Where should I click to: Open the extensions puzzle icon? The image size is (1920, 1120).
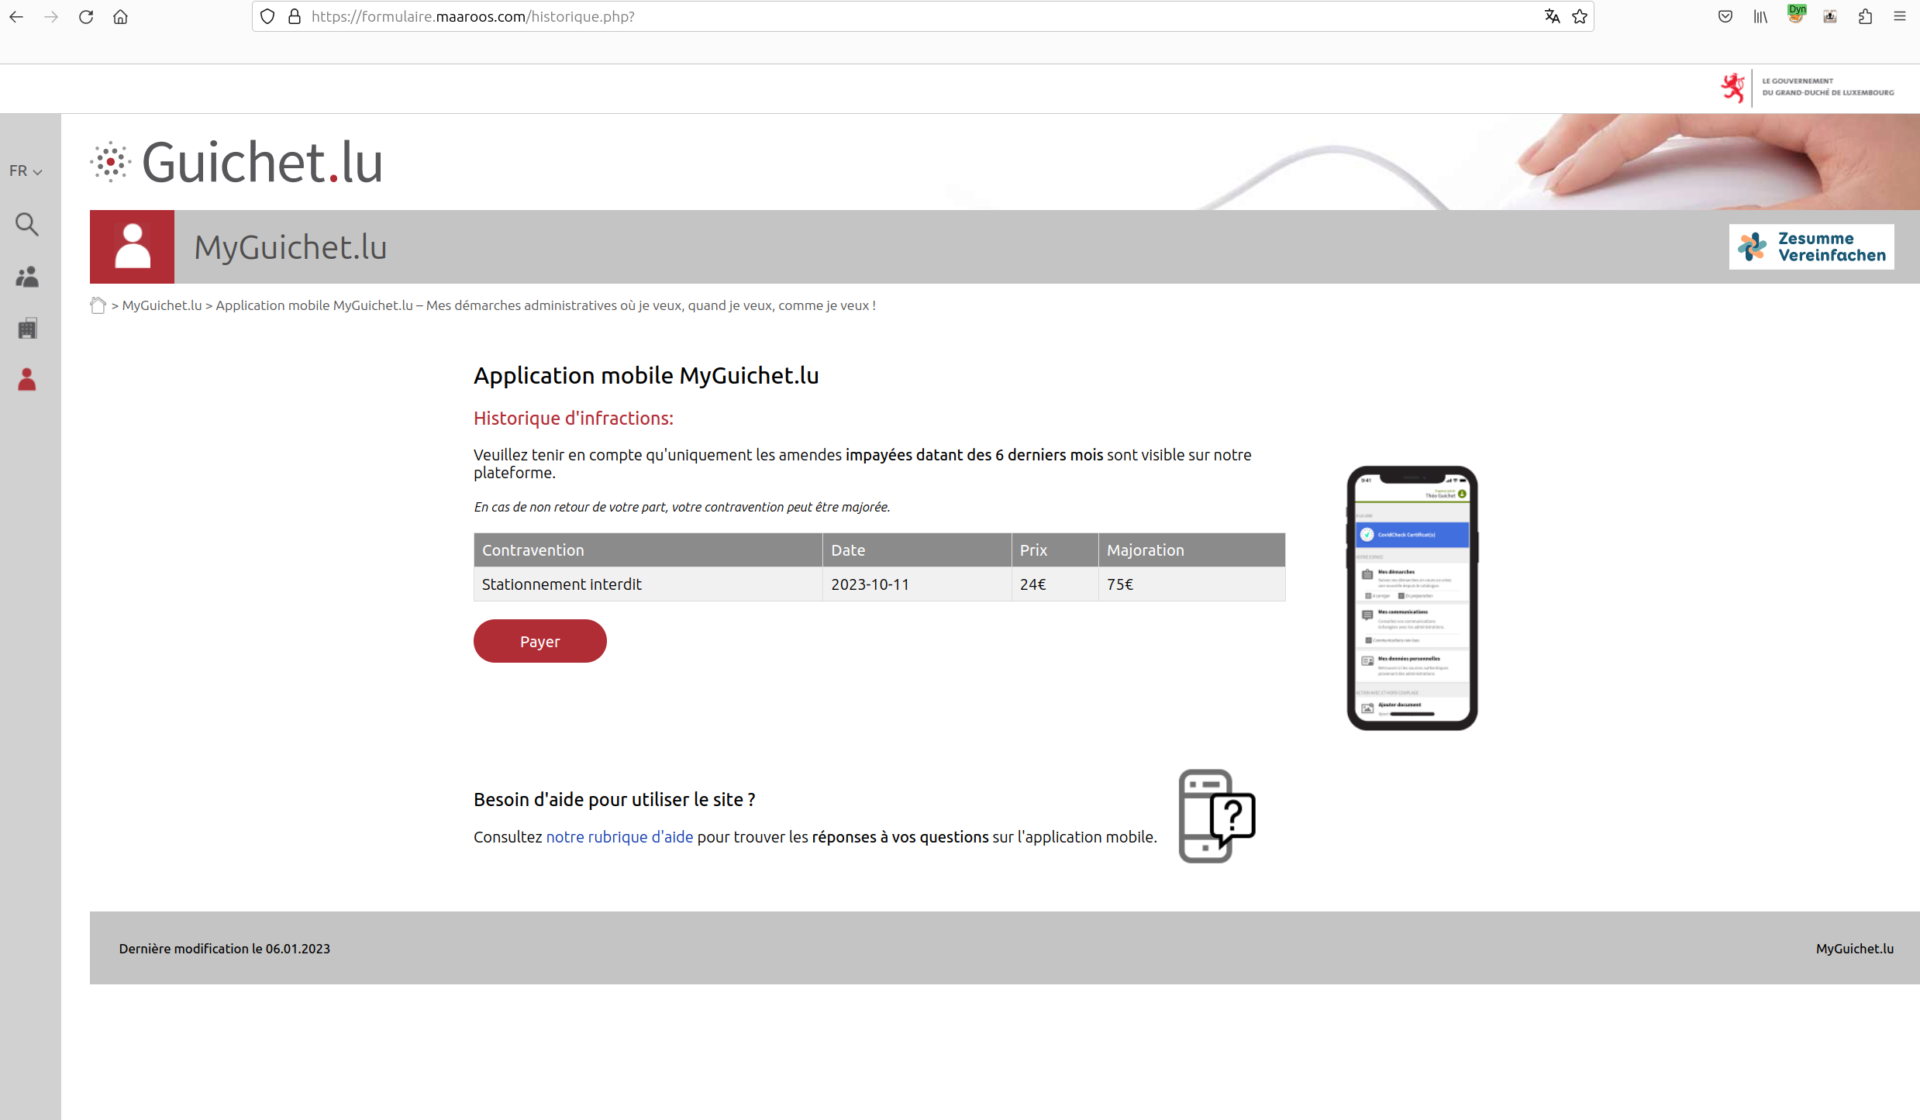coord(1865,17)
